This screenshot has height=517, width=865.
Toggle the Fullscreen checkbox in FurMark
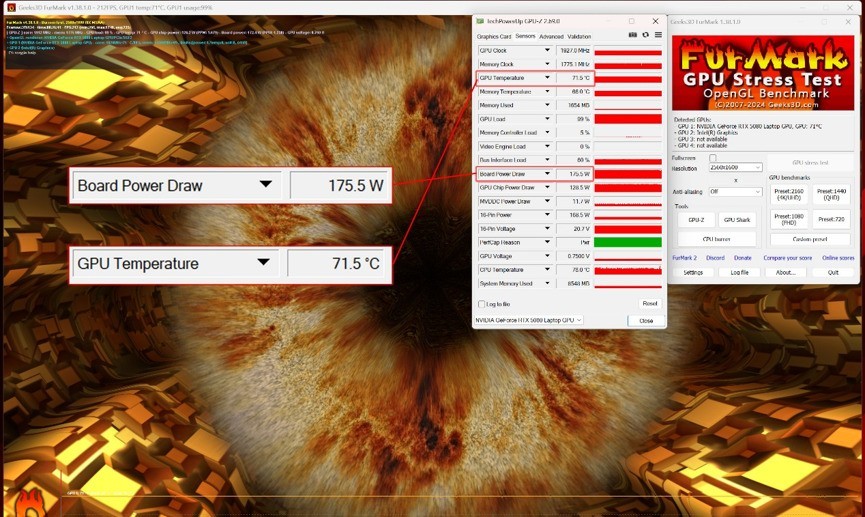(x=713, y=158)
